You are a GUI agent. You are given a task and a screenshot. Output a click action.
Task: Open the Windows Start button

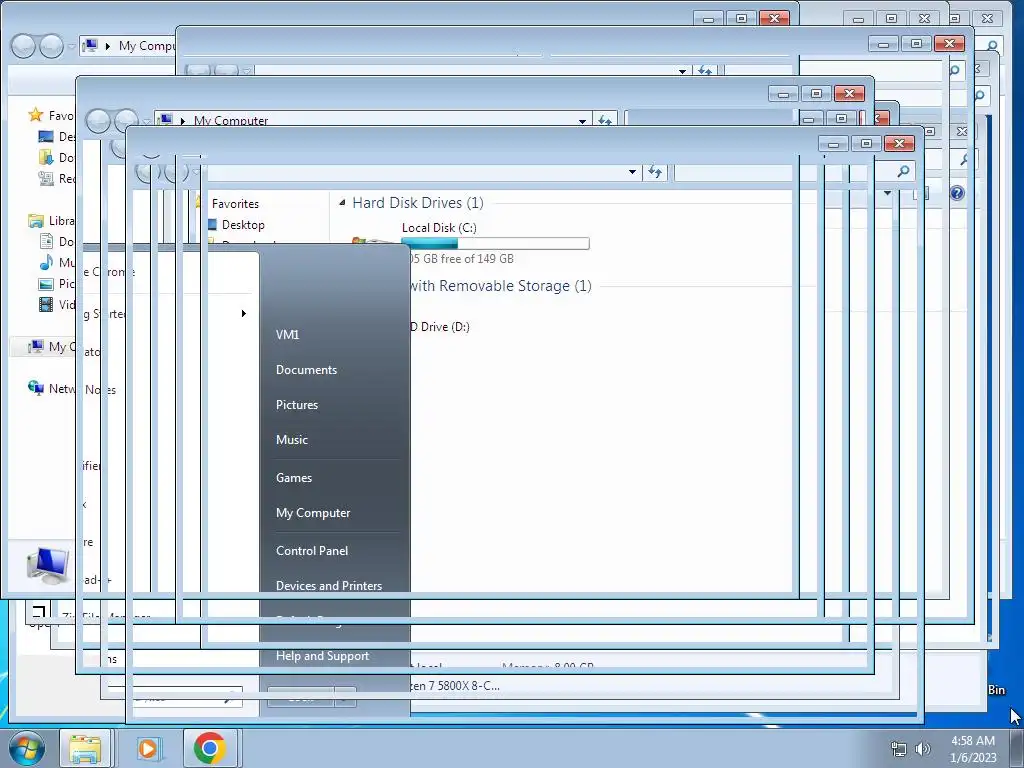pyautogui.click(x=26, y=748)
